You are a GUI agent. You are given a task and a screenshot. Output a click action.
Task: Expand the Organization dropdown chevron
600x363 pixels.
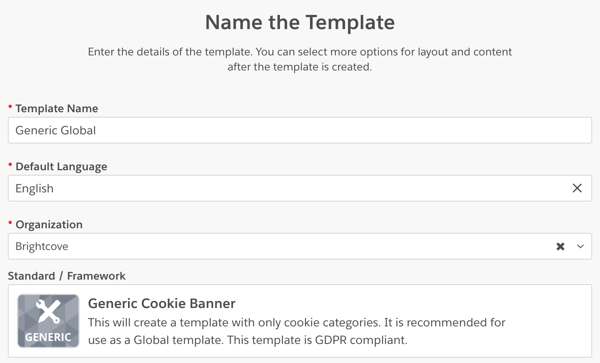click(x=580, y=246)
